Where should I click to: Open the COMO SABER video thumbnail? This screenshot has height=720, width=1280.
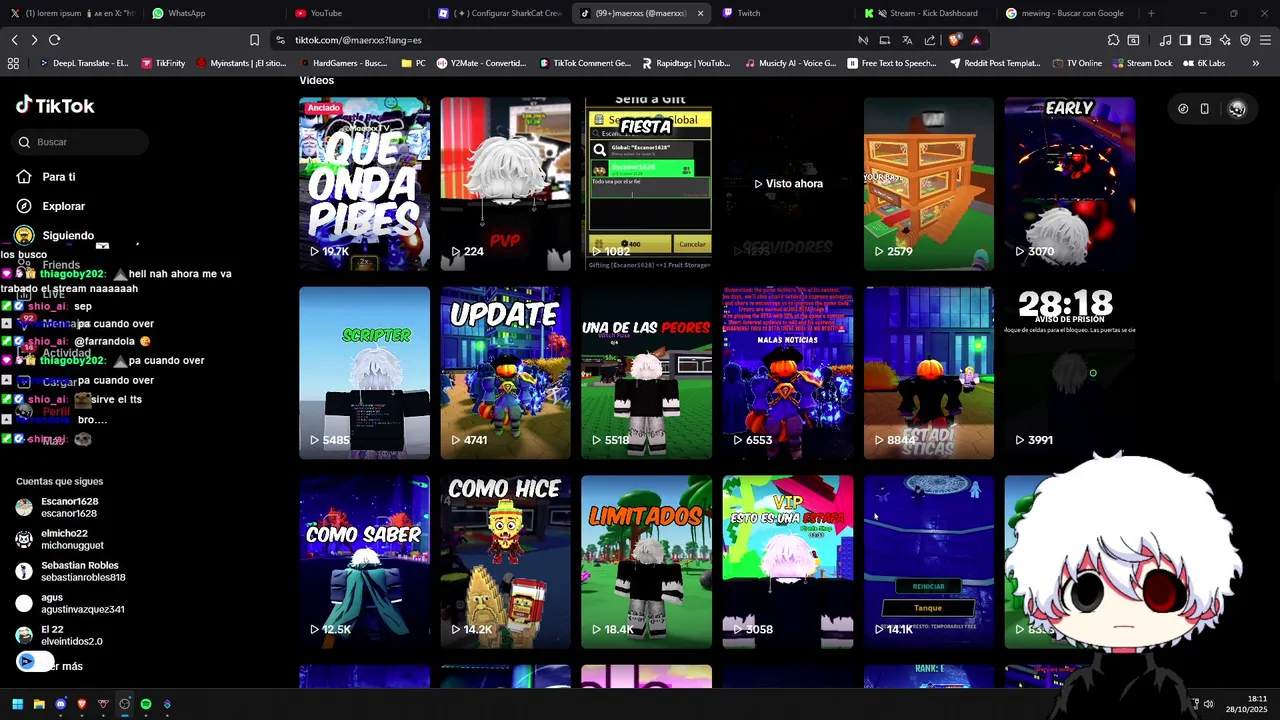point(364,562)
